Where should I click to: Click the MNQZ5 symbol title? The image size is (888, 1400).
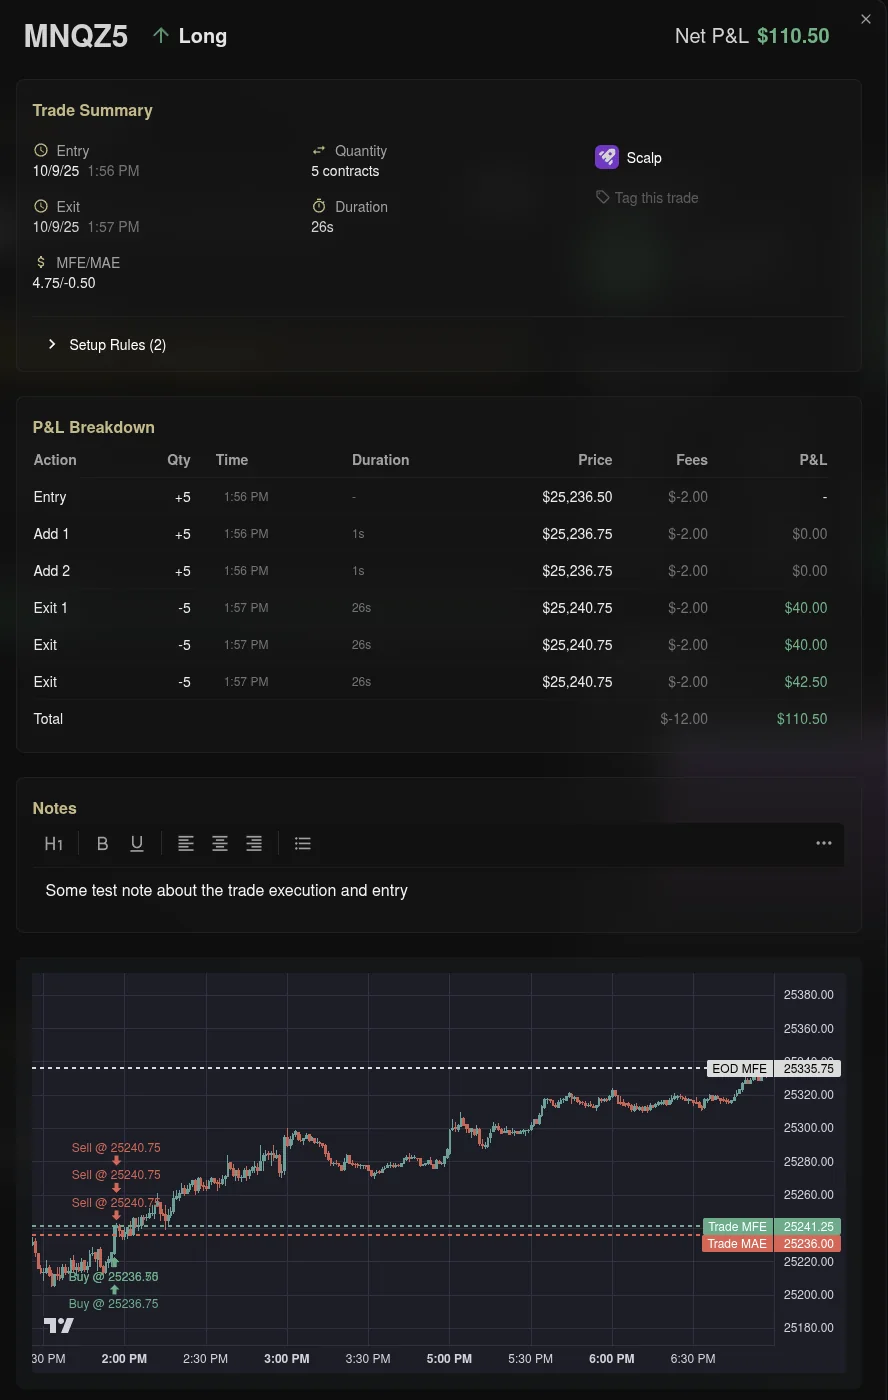pos(76,37)
